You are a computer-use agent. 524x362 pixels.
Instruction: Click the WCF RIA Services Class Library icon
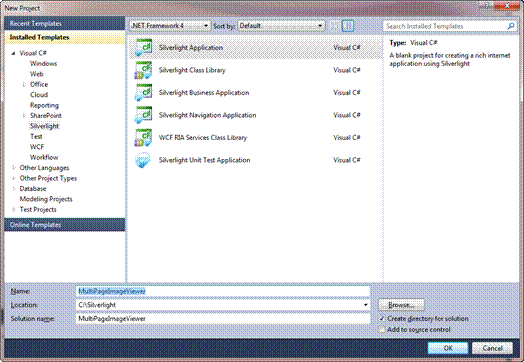pos(143,137)
